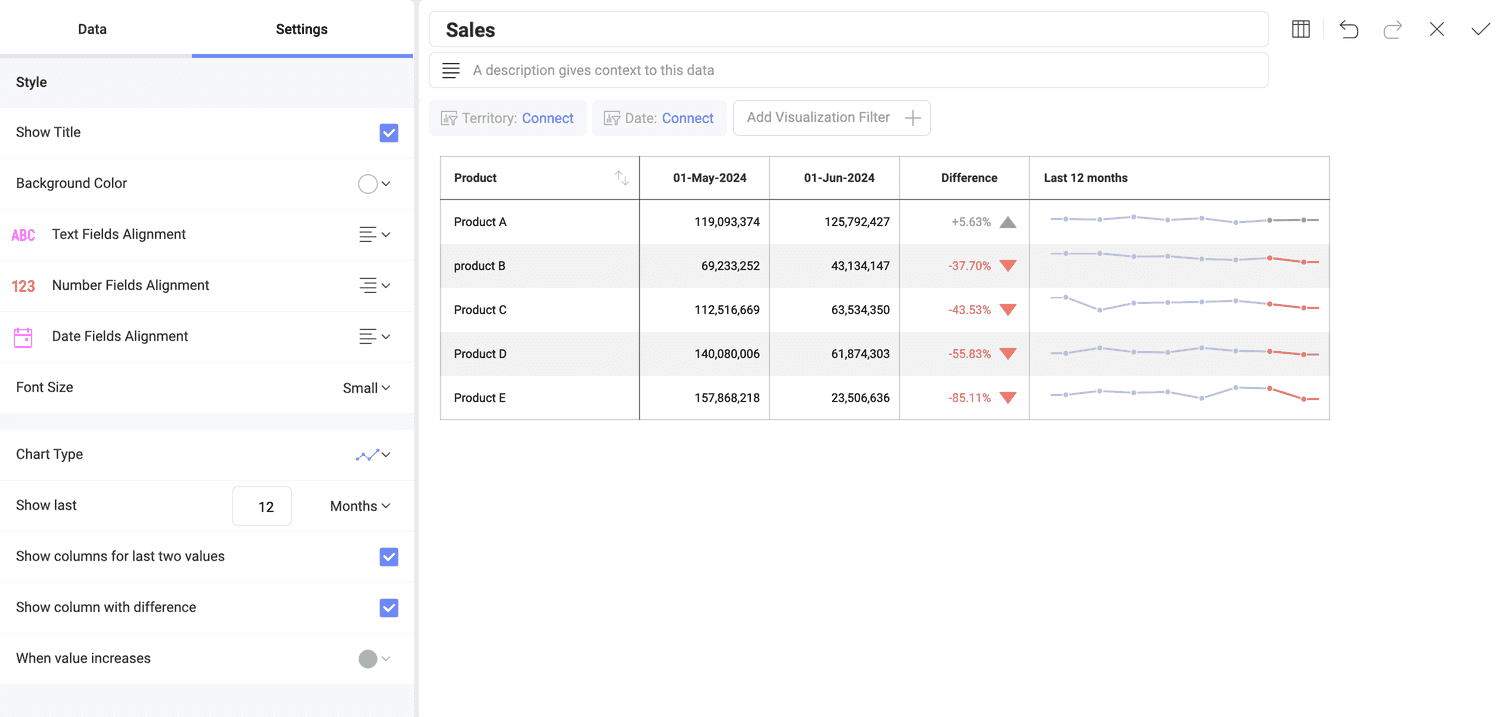Click the Product C row label
1506x717 pixels.
coord(480,310)
